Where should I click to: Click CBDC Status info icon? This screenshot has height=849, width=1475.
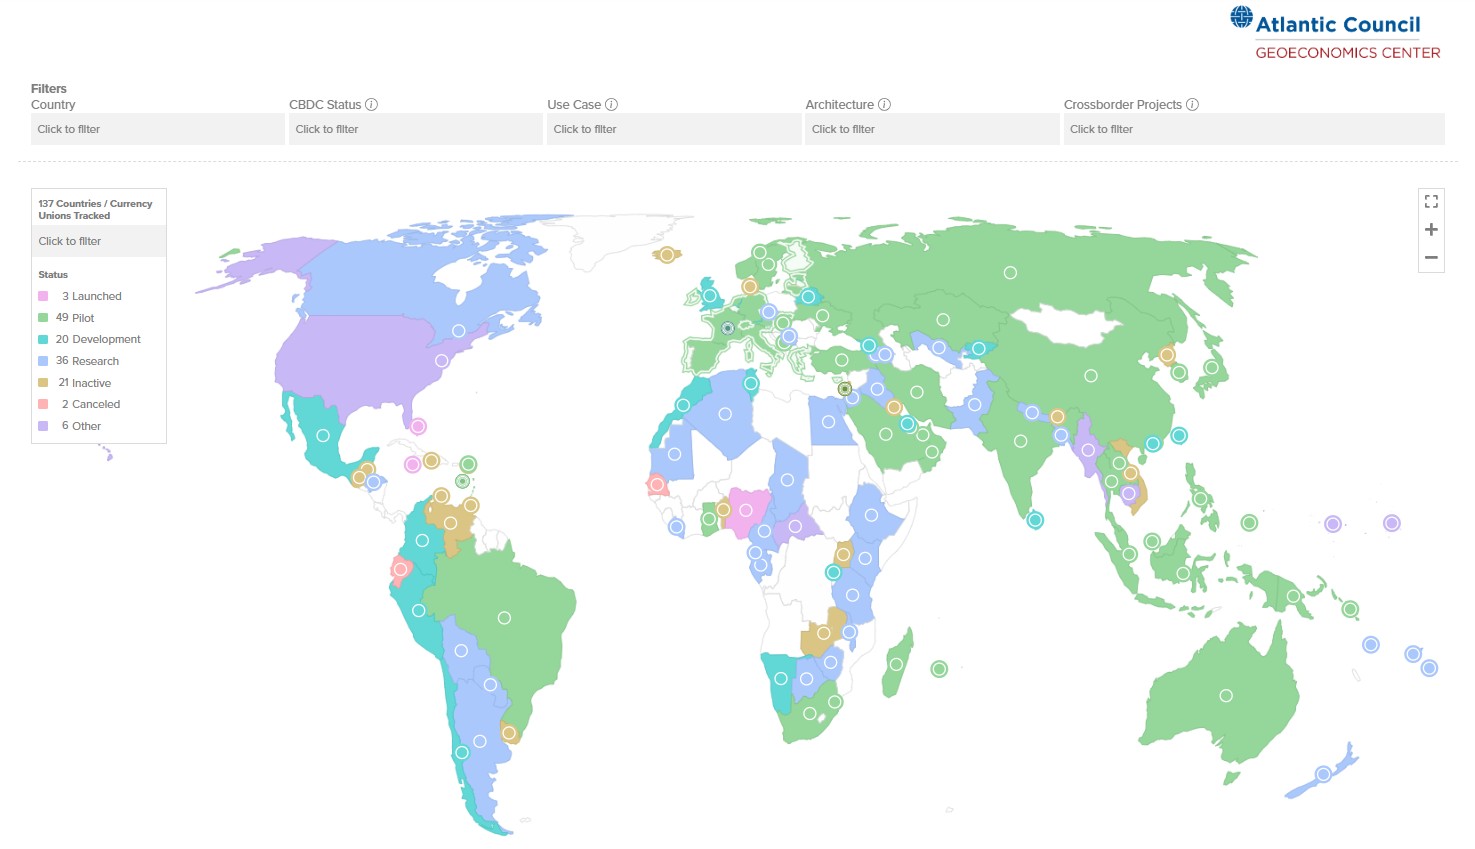coord(371,105)
